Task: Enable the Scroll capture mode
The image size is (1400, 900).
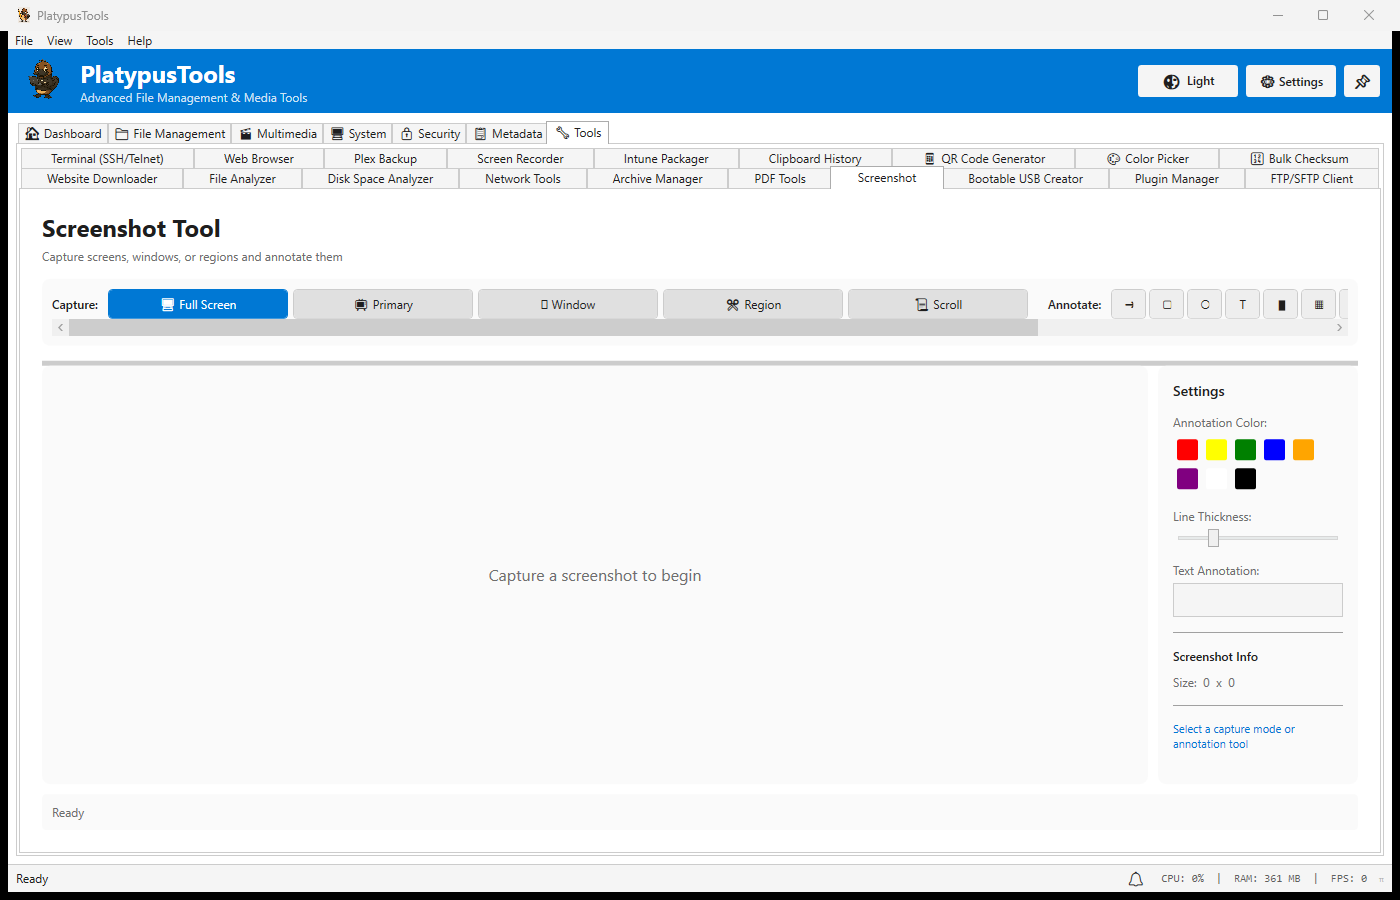Action: pos(937,304)
